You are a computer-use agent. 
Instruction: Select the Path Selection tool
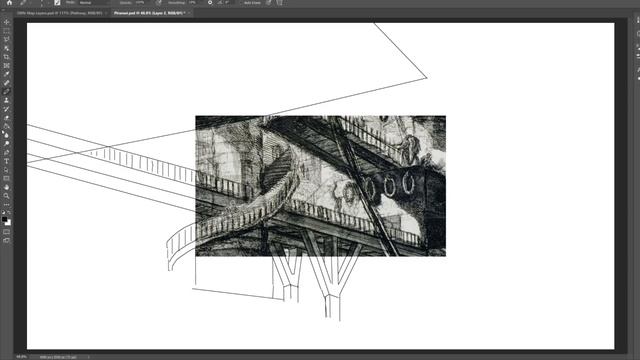[6, 170]
